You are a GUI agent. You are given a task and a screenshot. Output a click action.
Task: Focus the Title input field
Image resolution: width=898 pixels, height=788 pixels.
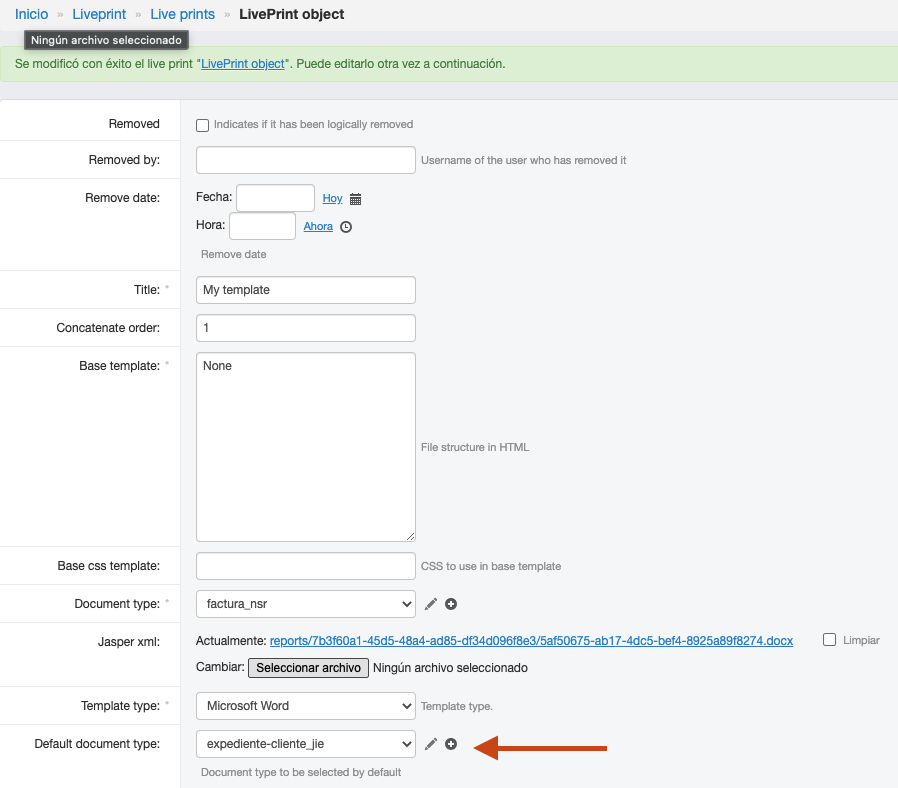pos(306,290)
